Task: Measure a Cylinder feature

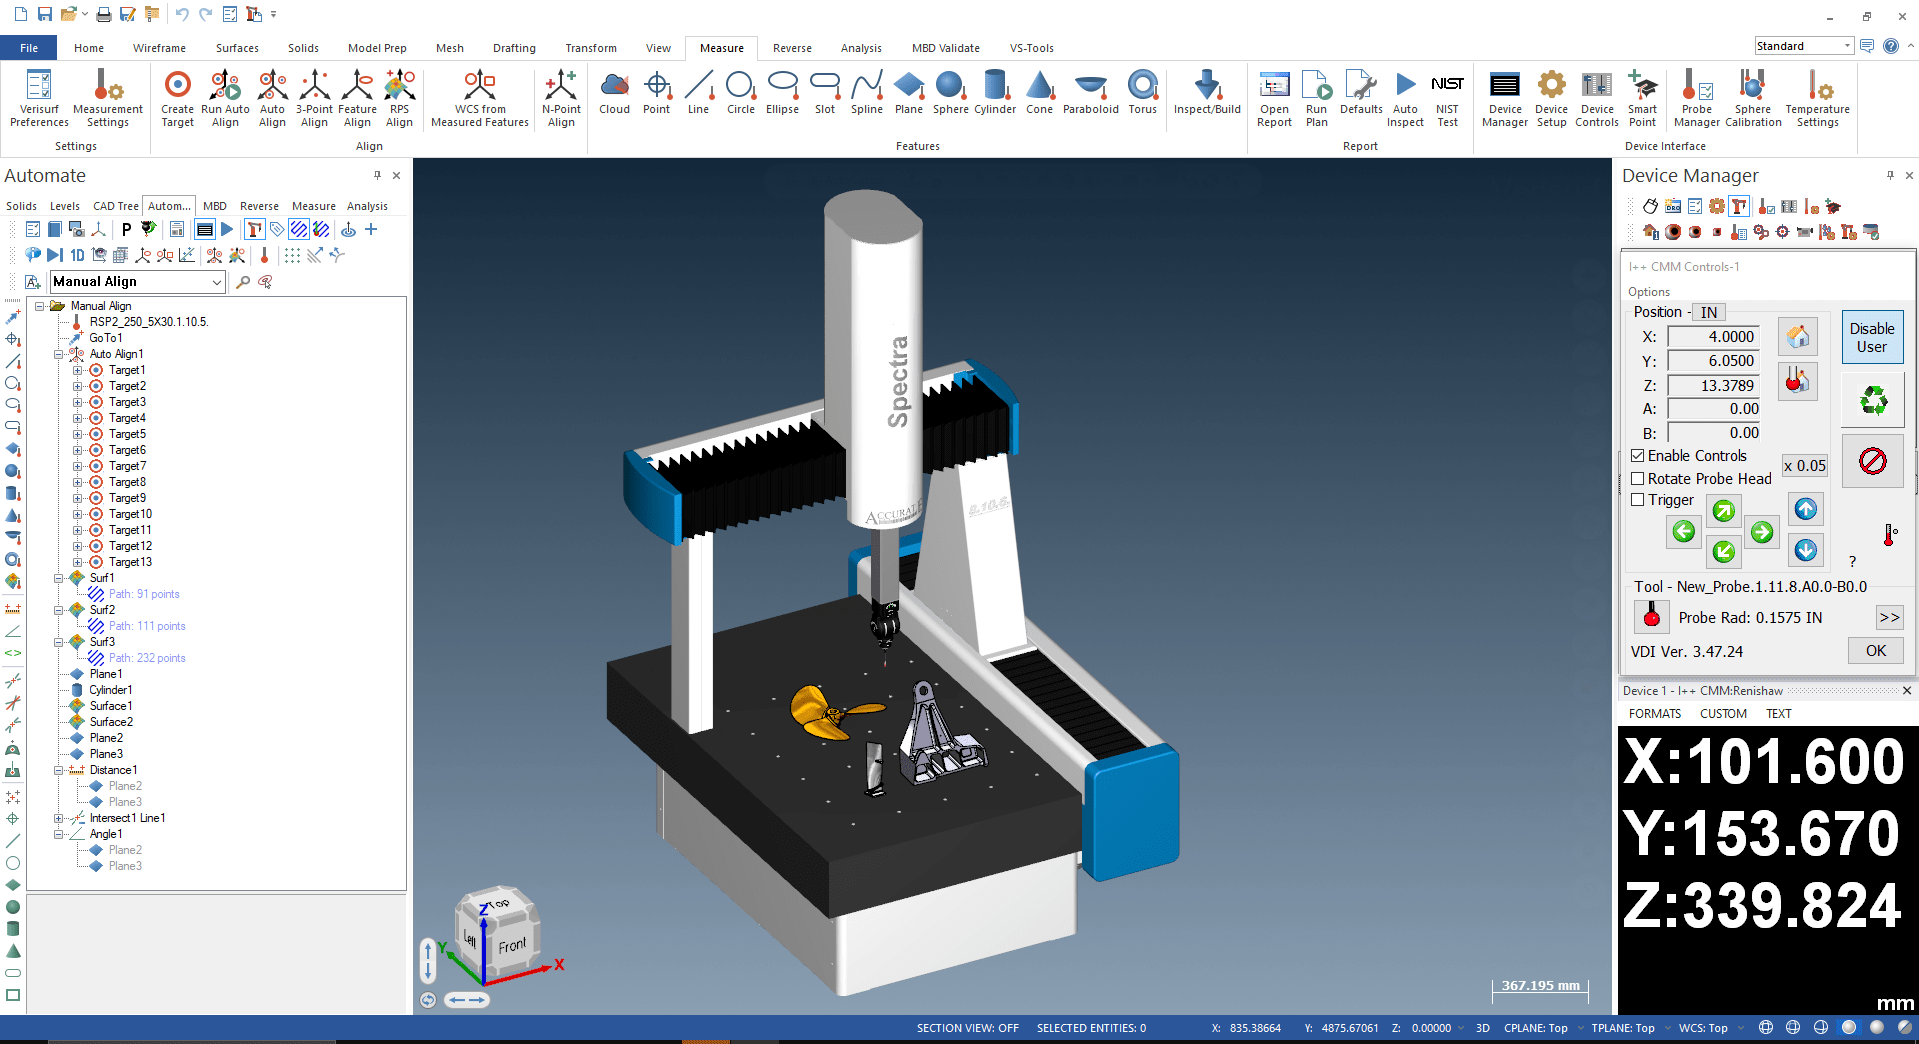Action: tap(995, 92)
